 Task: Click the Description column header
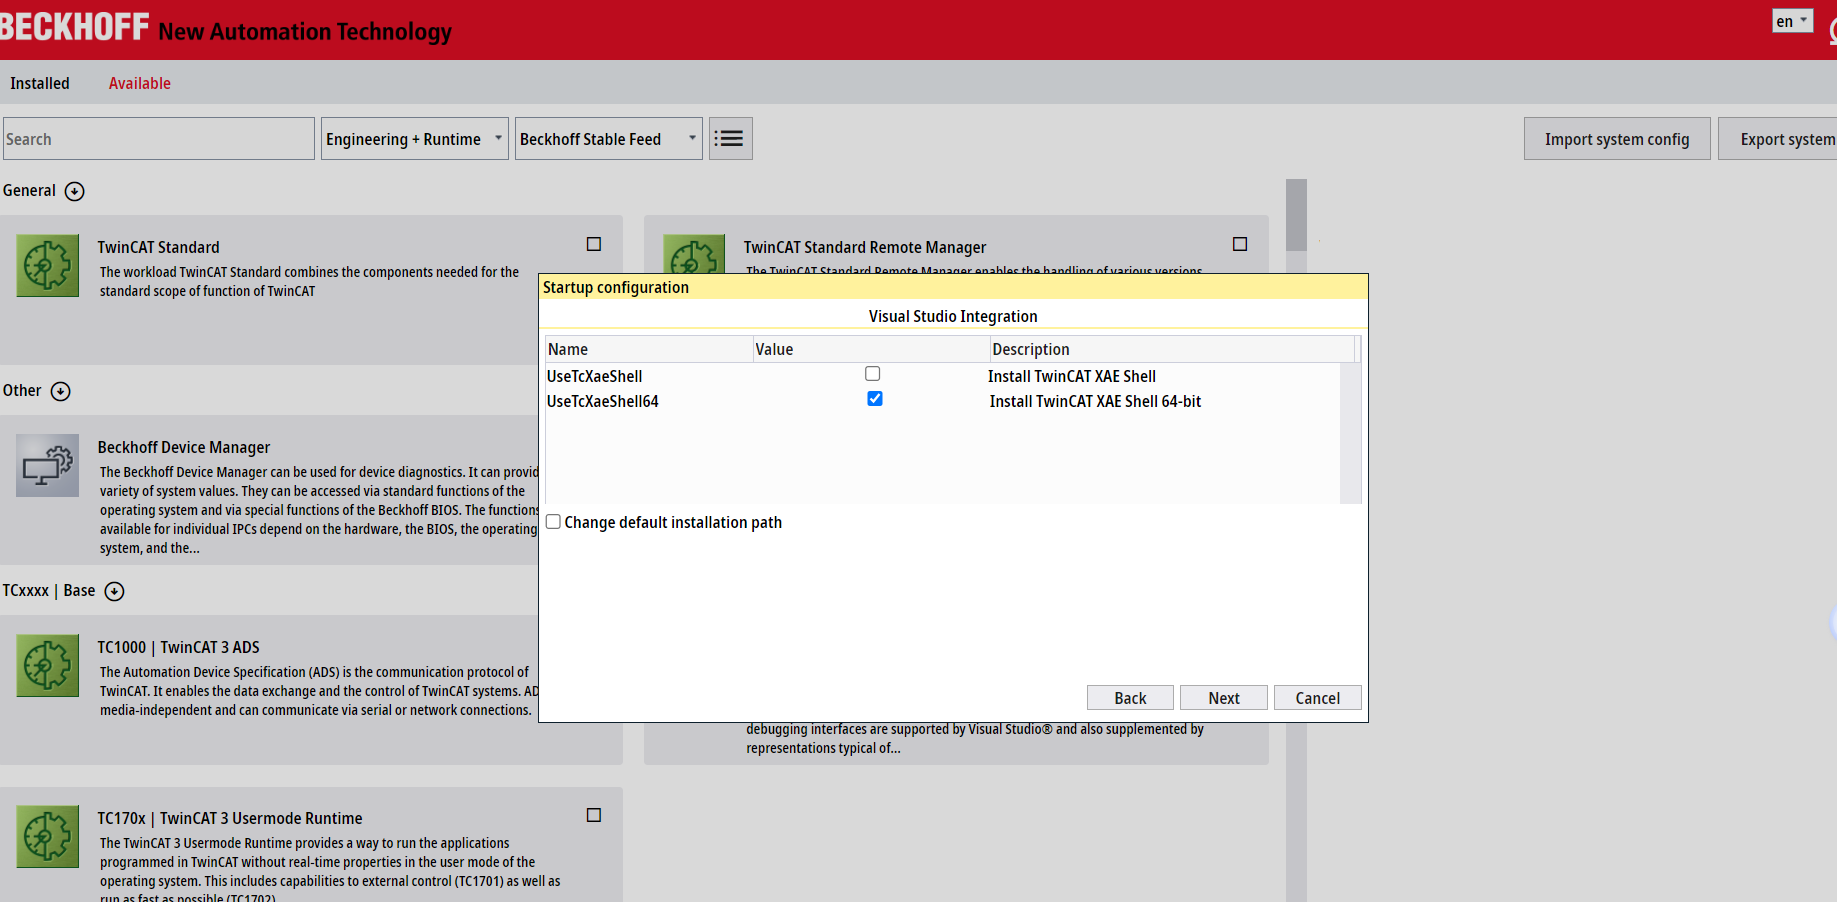[x=1172, y=349]
